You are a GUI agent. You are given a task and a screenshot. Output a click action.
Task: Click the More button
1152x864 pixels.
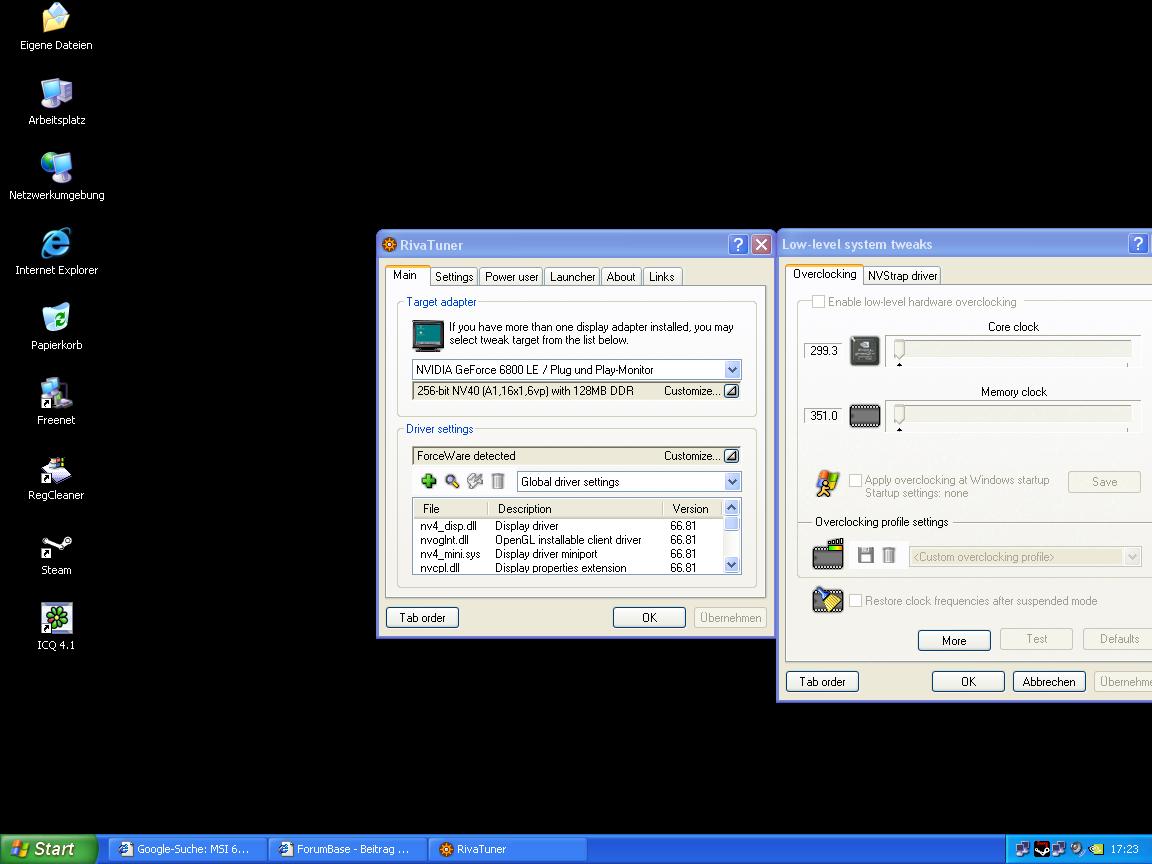tap(954, 641)
